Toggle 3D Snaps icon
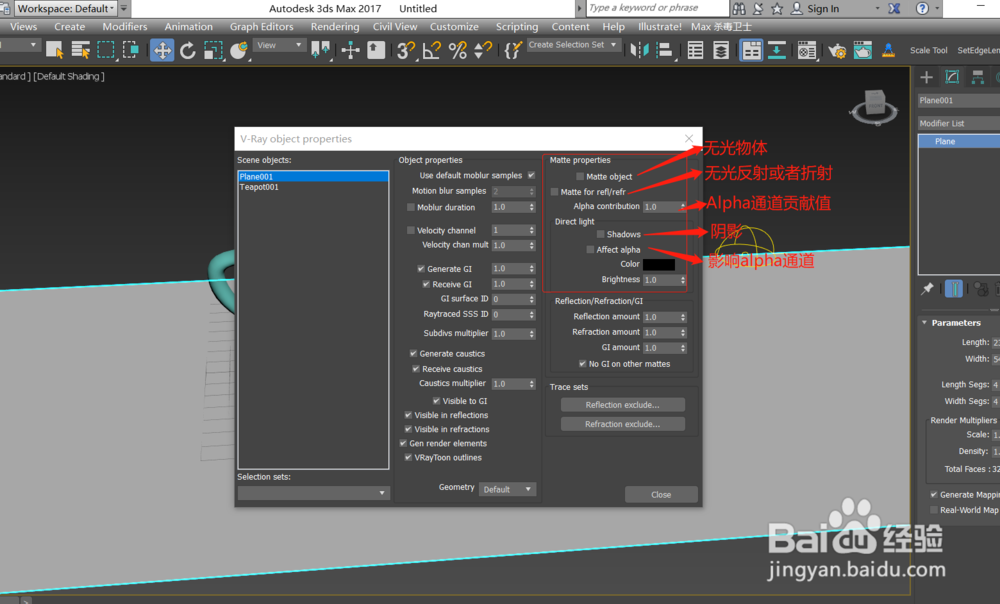This screenshot has width=1000, height=604. (405, 50)
